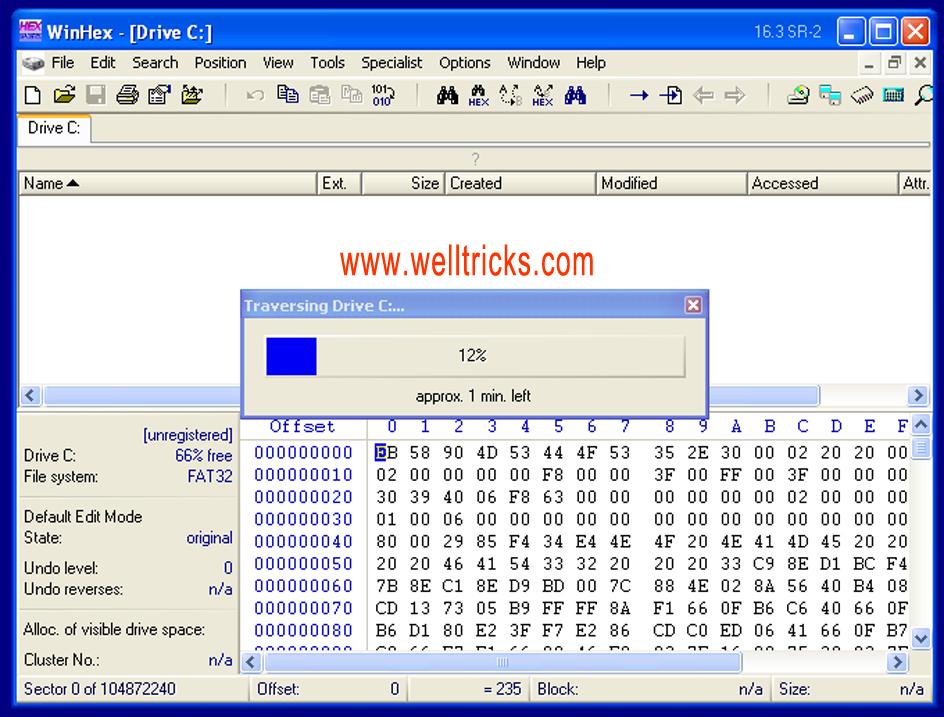Click the Copy Block icon

click(x=287, y=95)
